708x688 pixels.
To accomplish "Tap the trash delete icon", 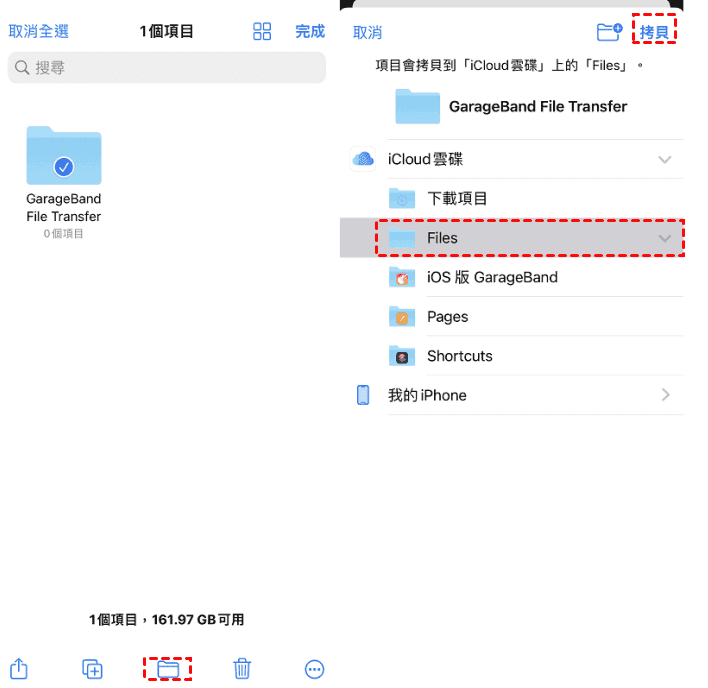I will [242, 669].
